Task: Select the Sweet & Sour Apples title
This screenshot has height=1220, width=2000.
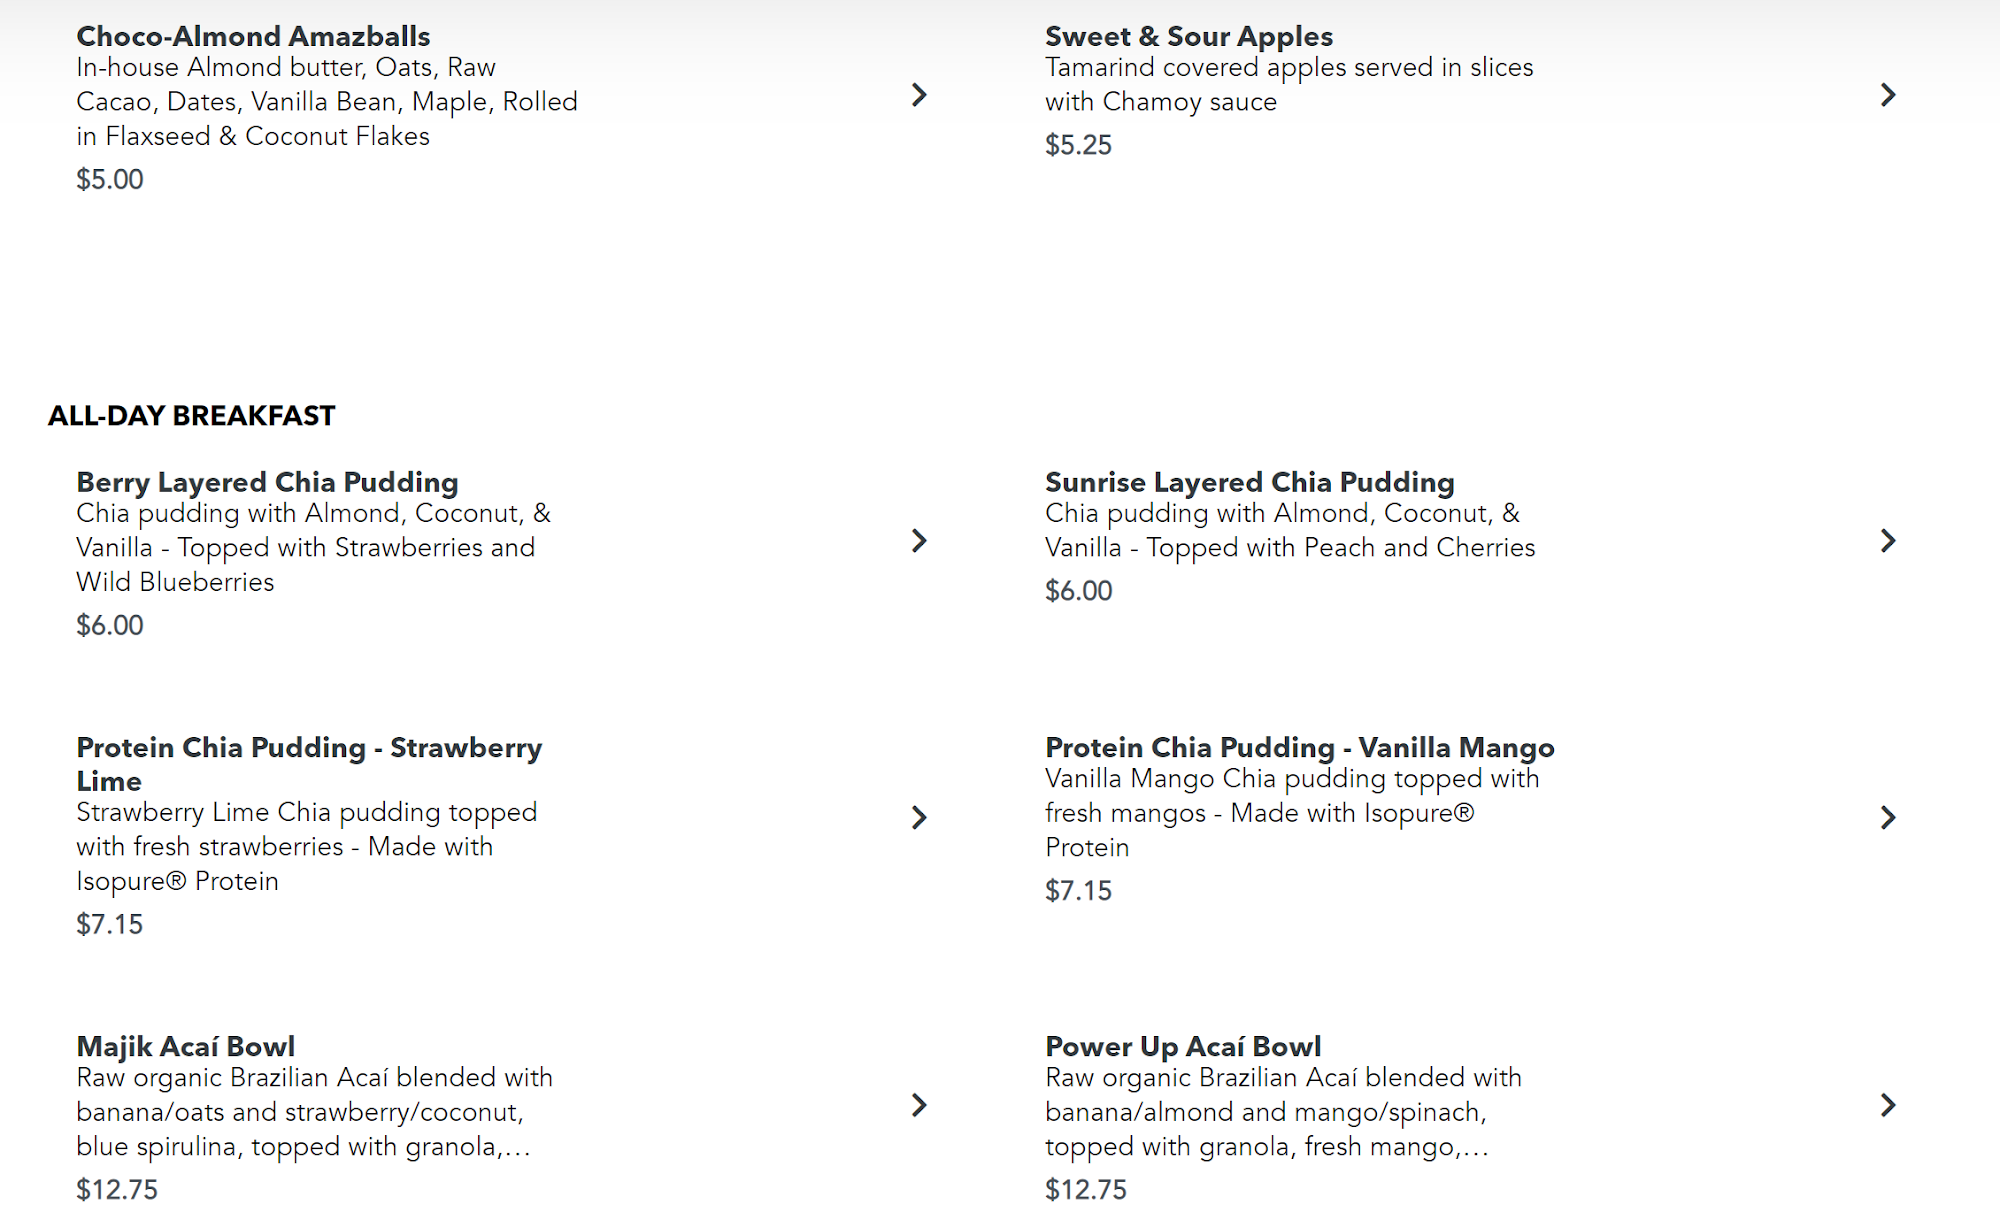Action: click(1188, 37)
